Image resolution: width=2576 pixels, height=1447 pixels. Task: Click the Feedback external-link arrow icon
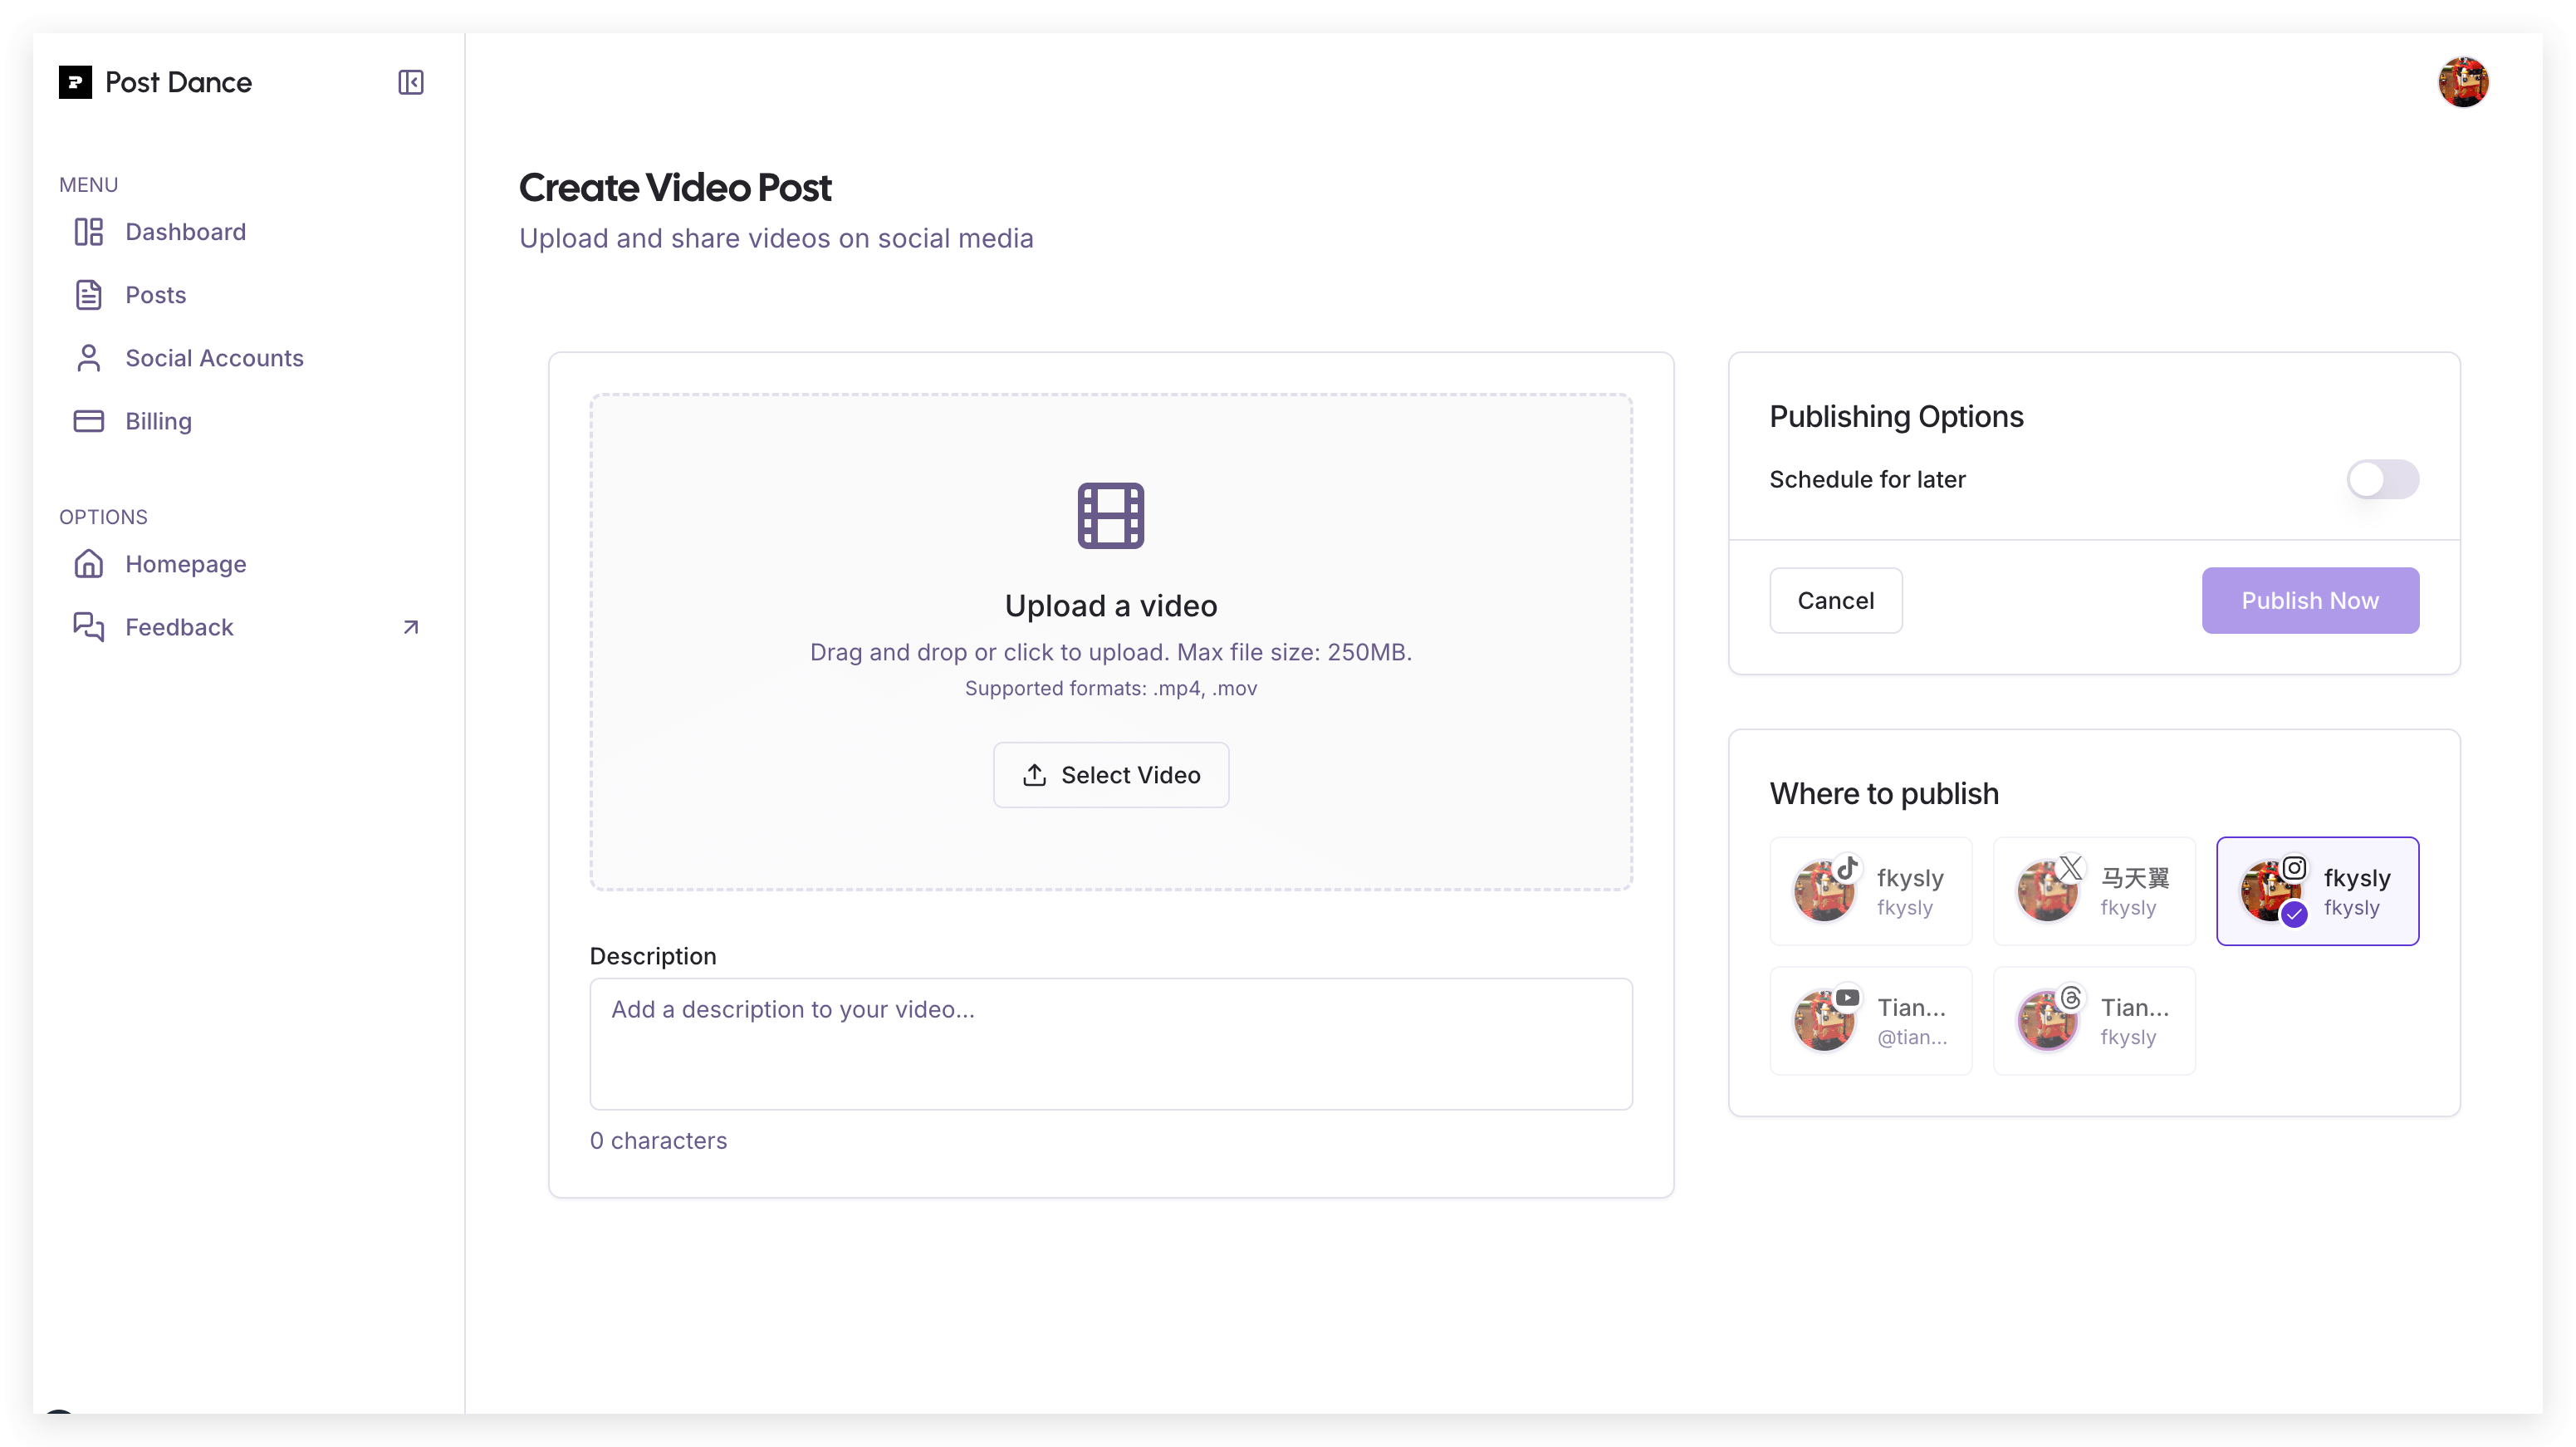coord(410,627)
